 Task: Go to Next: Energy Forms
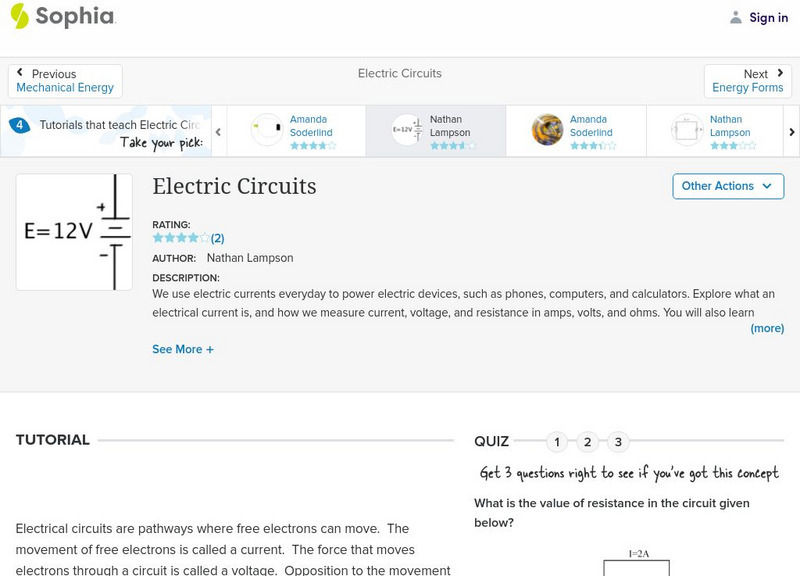747,81
